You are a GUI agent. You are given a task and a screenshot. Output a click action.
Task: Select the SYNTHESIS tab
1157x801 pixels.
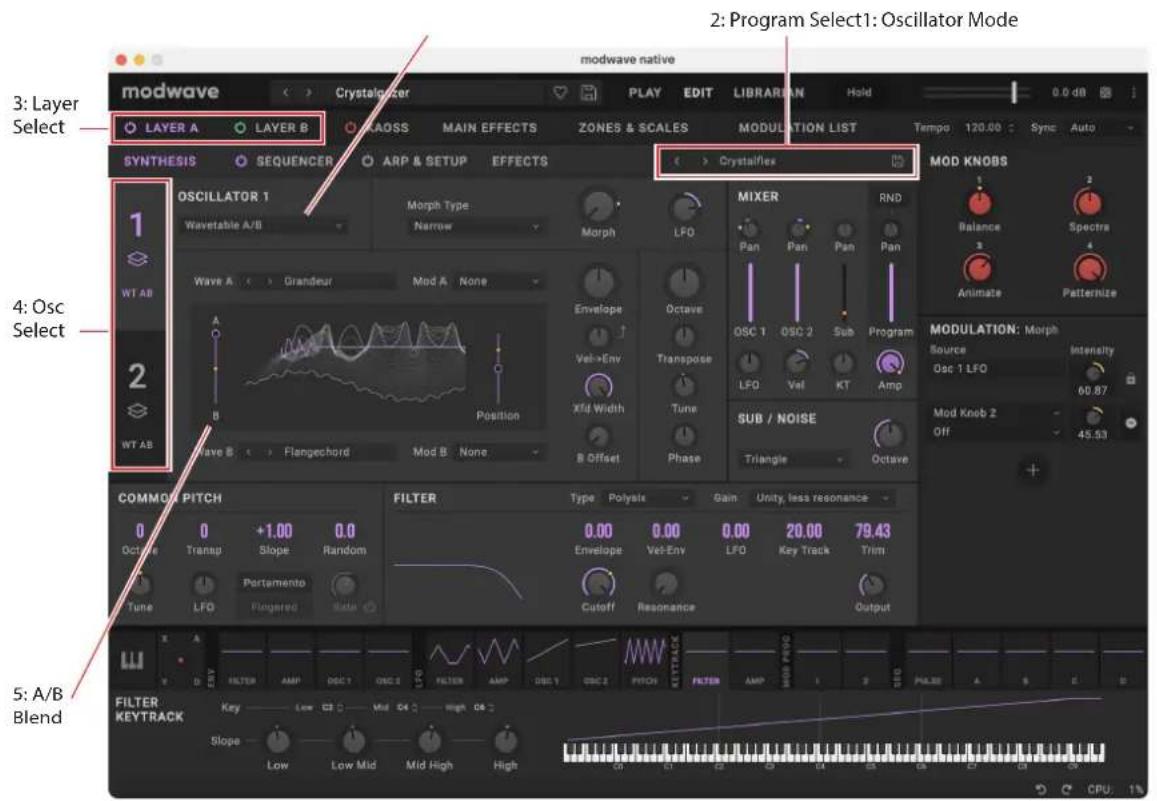(159, 161)
